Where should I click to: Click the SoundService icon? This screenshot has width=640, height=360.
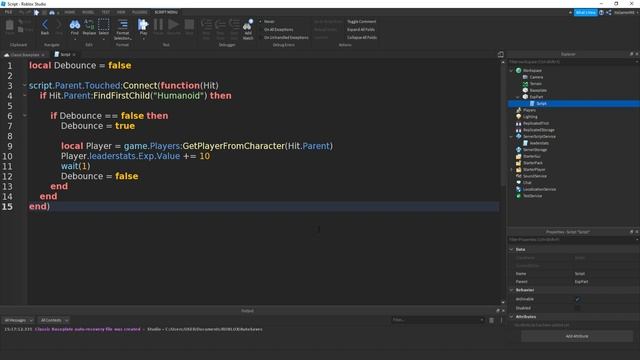pyautogui.click(x=518, y=176)
